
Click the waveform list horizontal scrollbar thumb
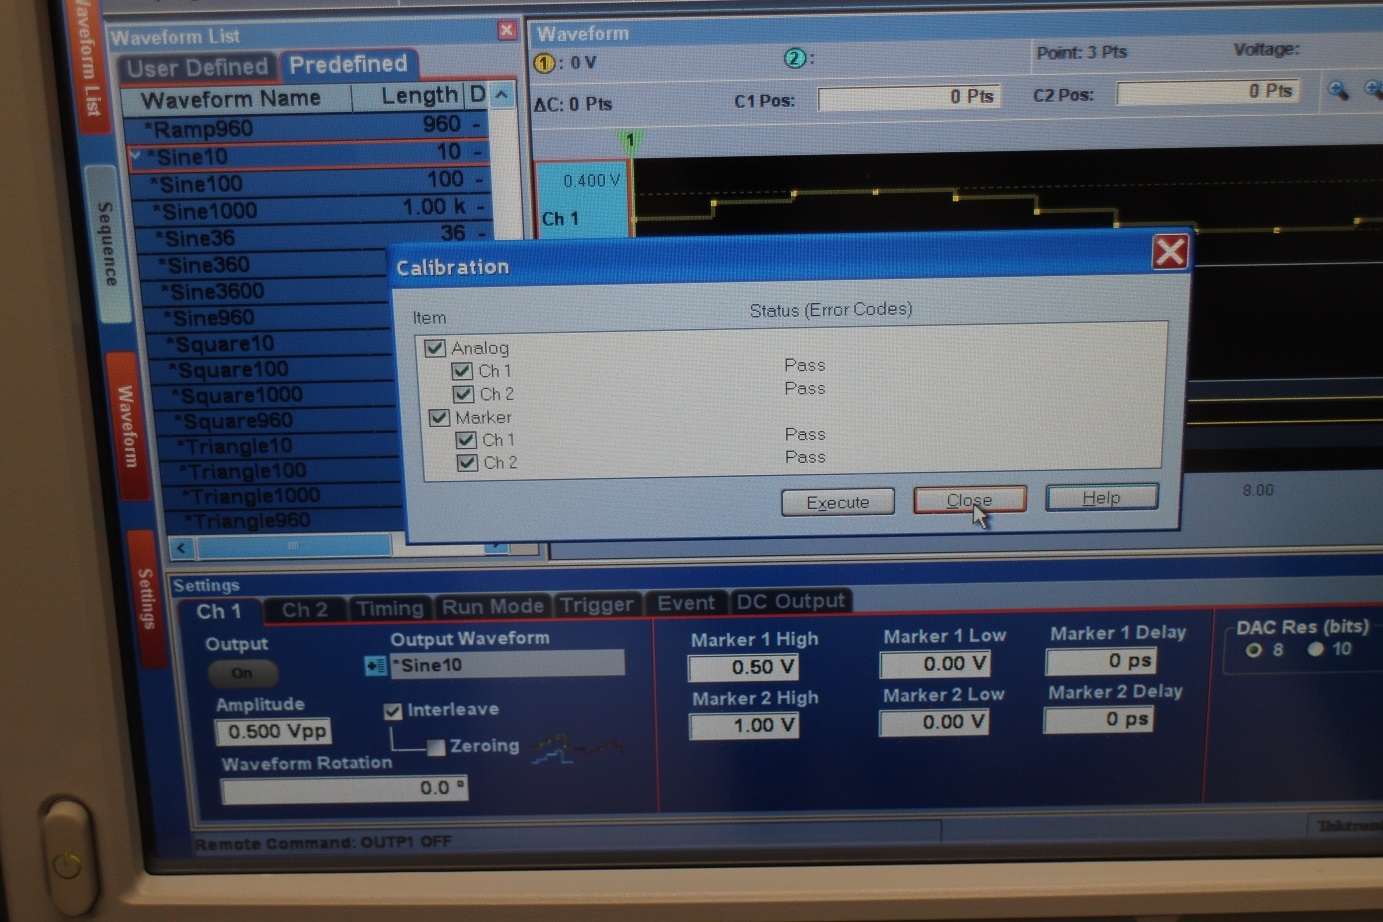[293, 546]
